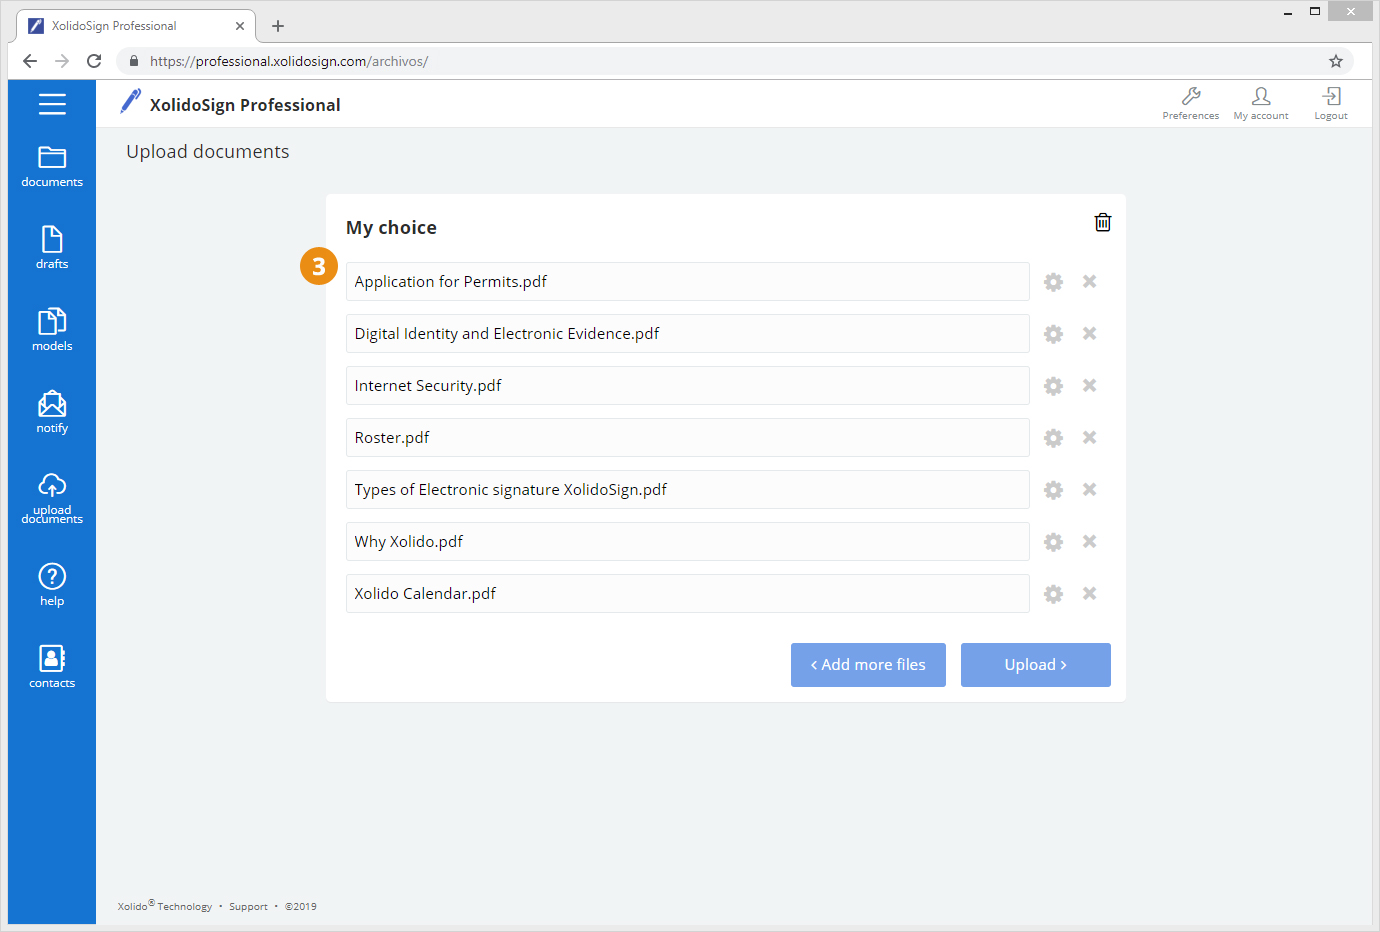Image resolution: width=1380 pixels, height=932 pixels.
Task: Open settings gear for Types of Electronic signature XolidoSign.pdf
Action: click(1053, 490)
